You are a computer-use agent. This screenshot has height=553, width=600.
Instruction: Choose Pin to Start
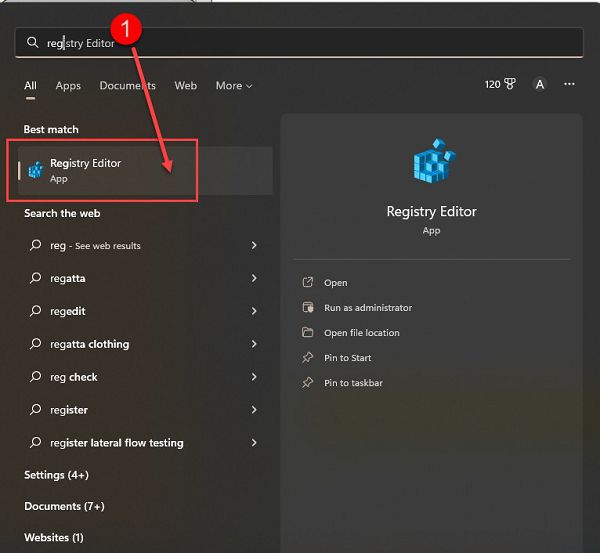click(x=347, y=358)
